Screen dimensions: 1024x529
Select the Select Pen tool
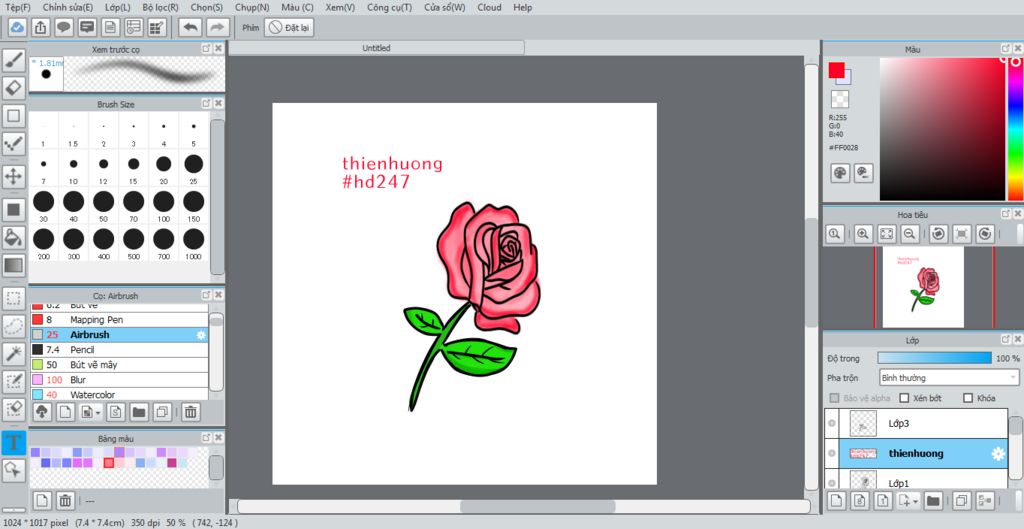point(14,381)
